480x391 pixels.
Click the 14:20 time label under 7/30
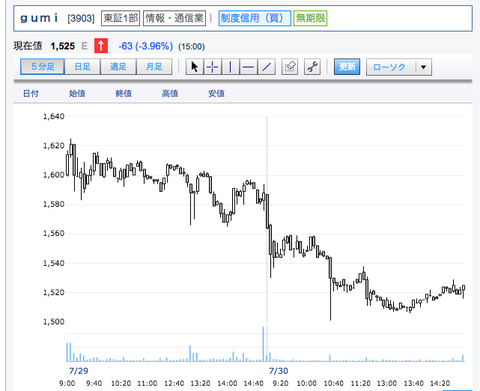pyautogui.click(x=440, y=384)
